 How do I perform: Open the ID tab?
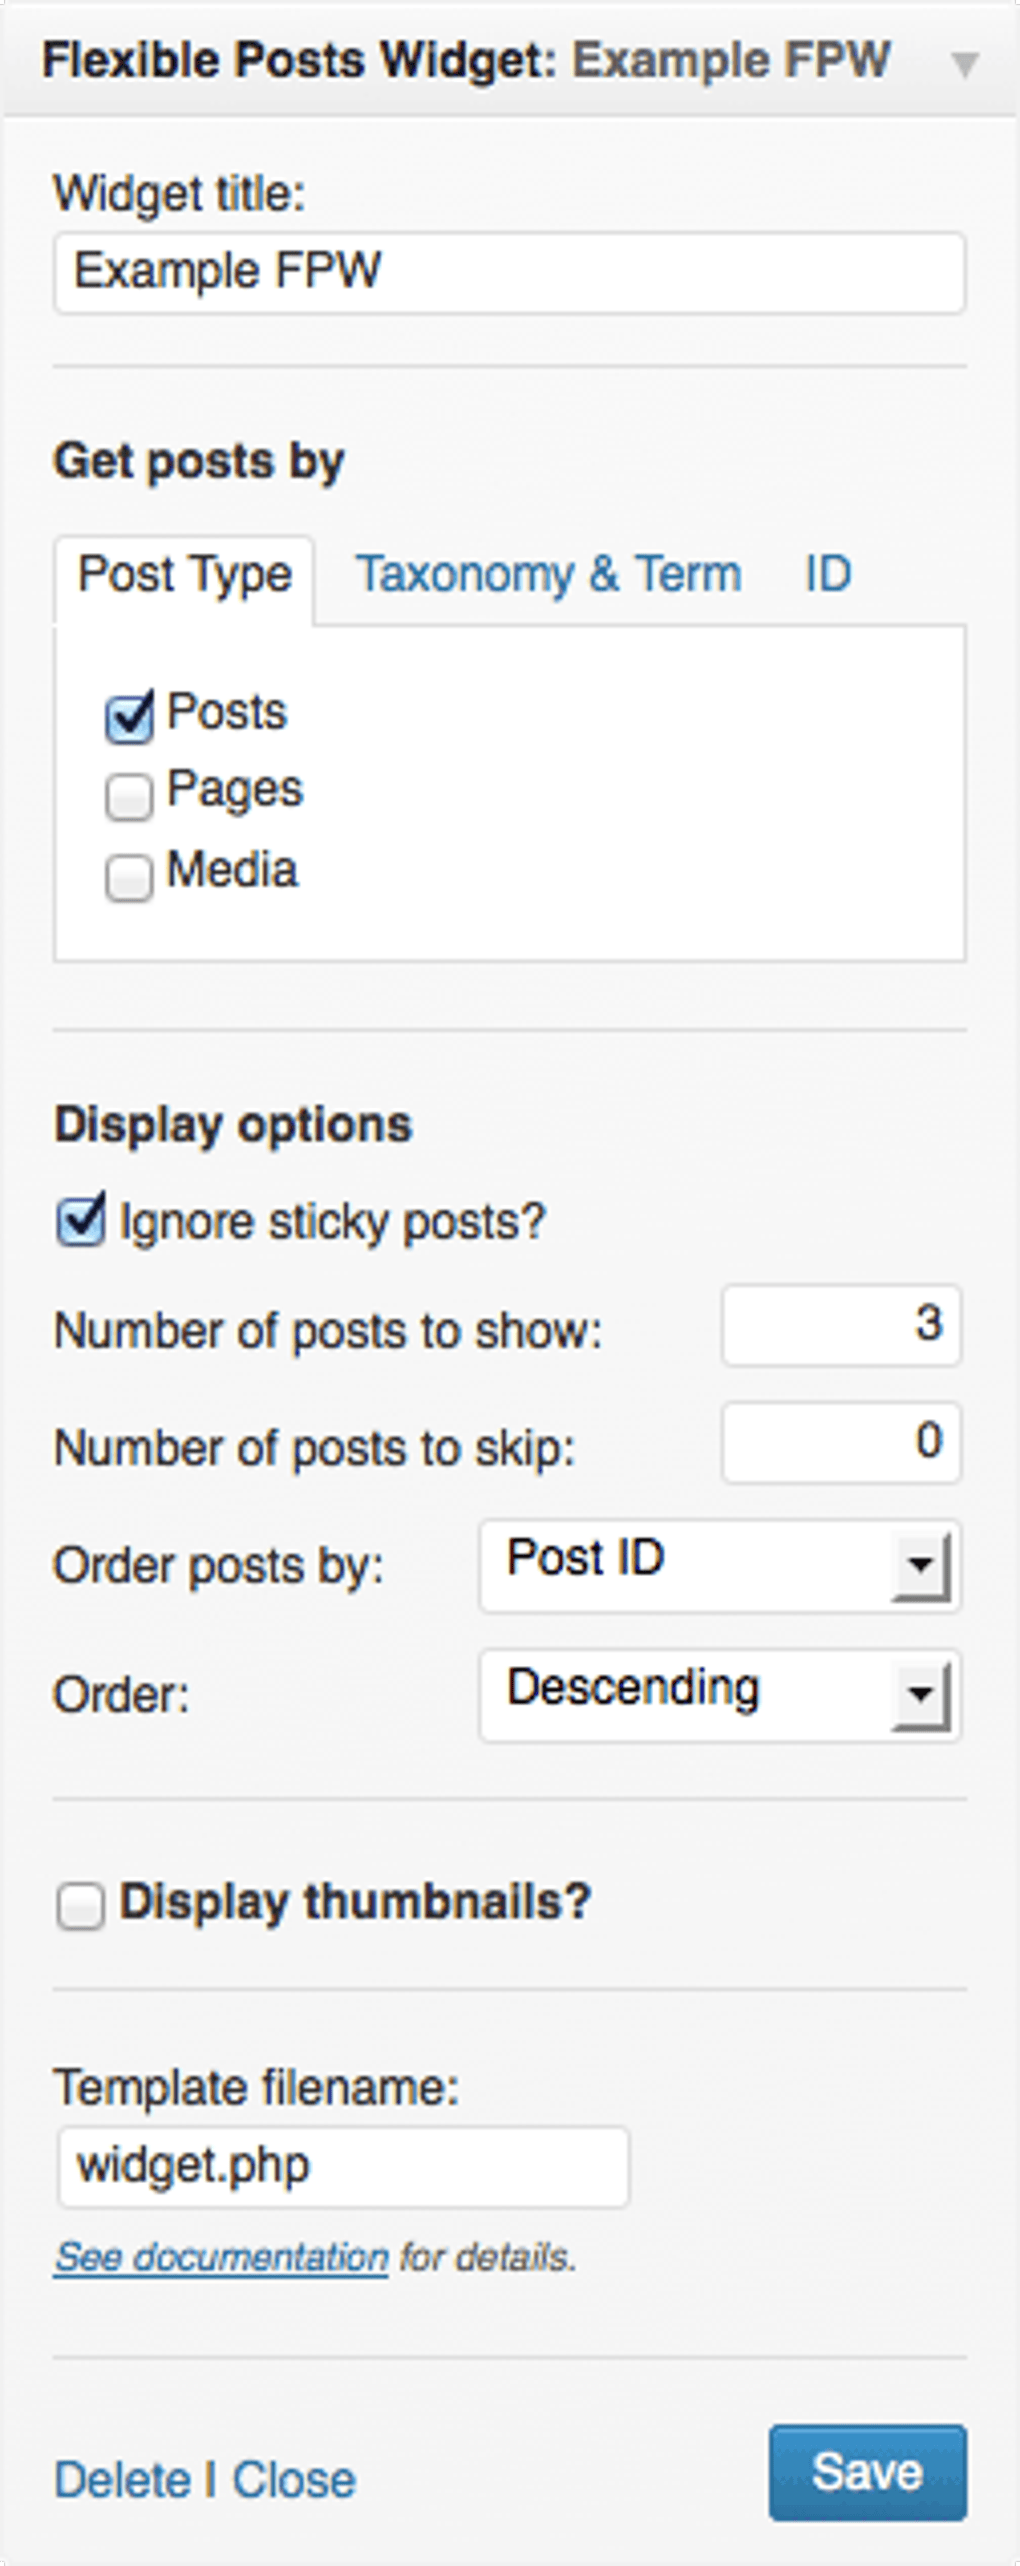point(826,573)
